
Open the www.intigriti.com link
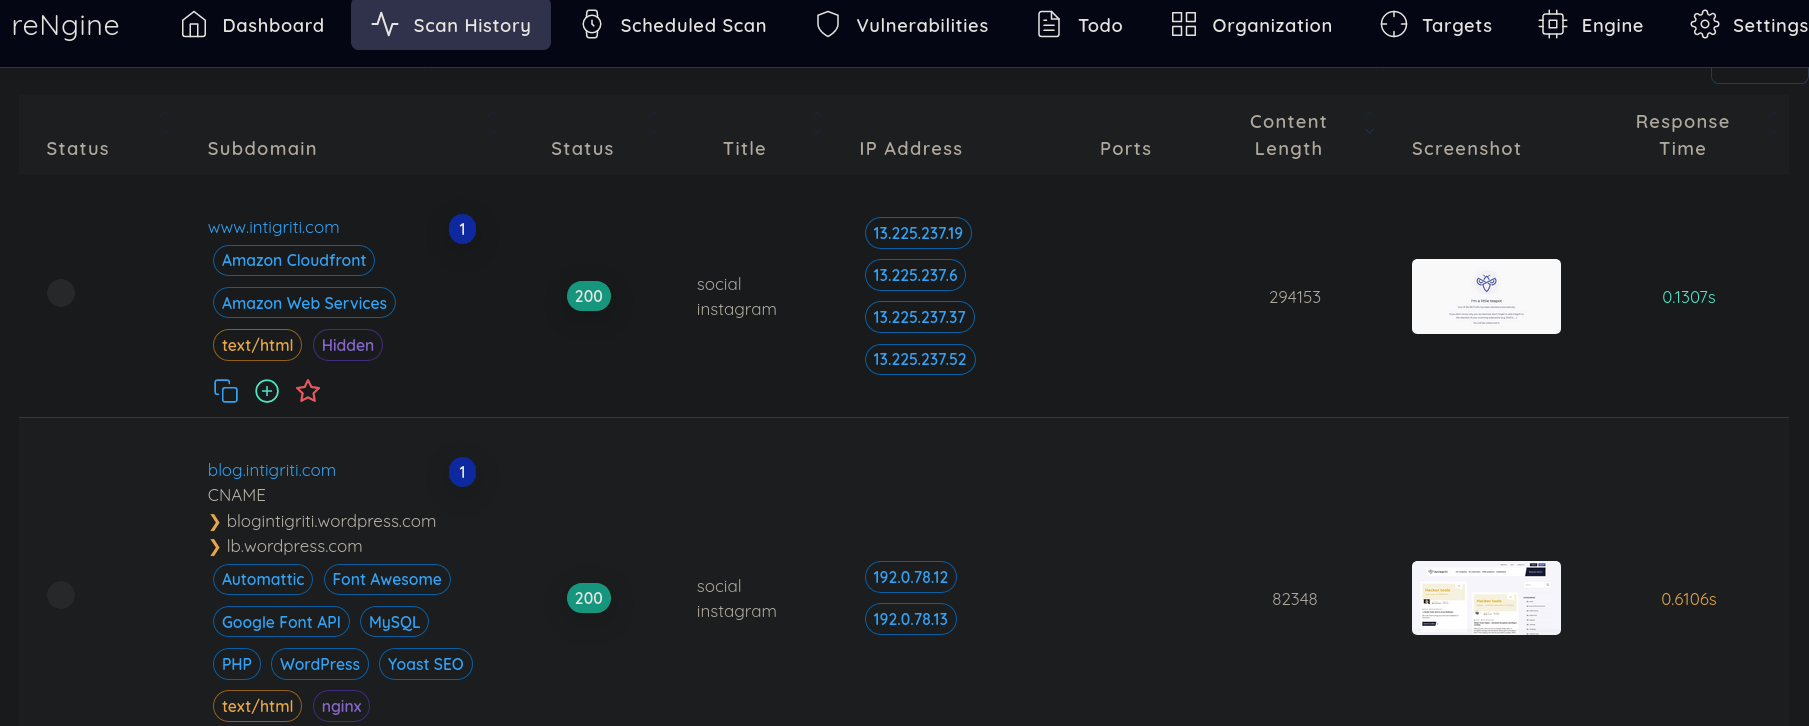(x=274, y=227)
